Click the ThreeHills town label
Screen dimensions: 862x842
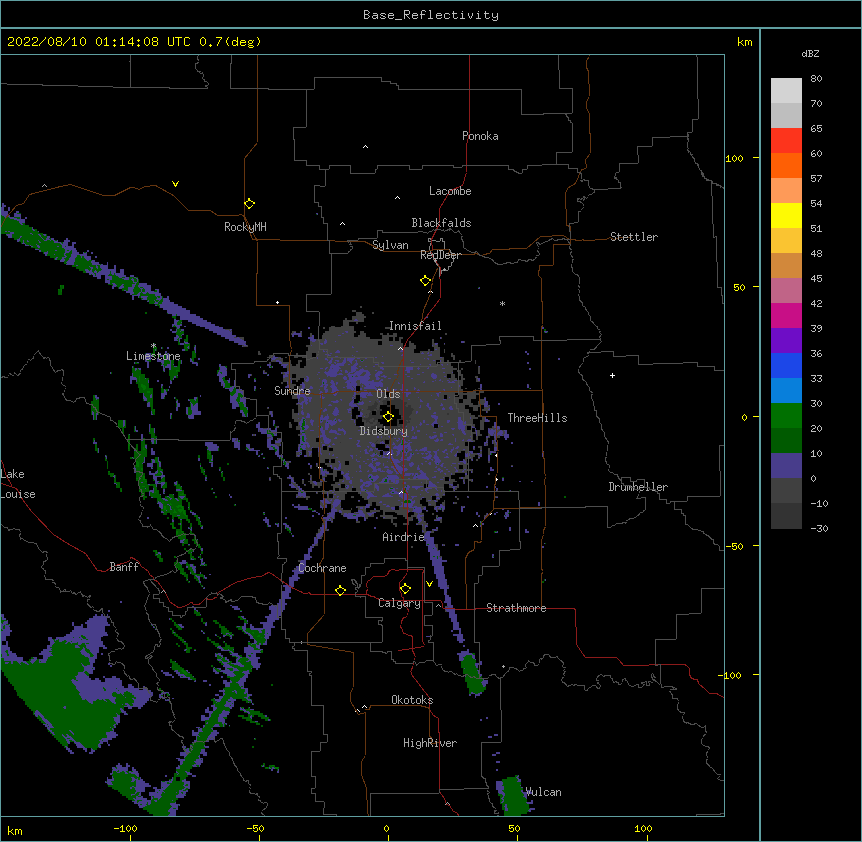point(537,418)
